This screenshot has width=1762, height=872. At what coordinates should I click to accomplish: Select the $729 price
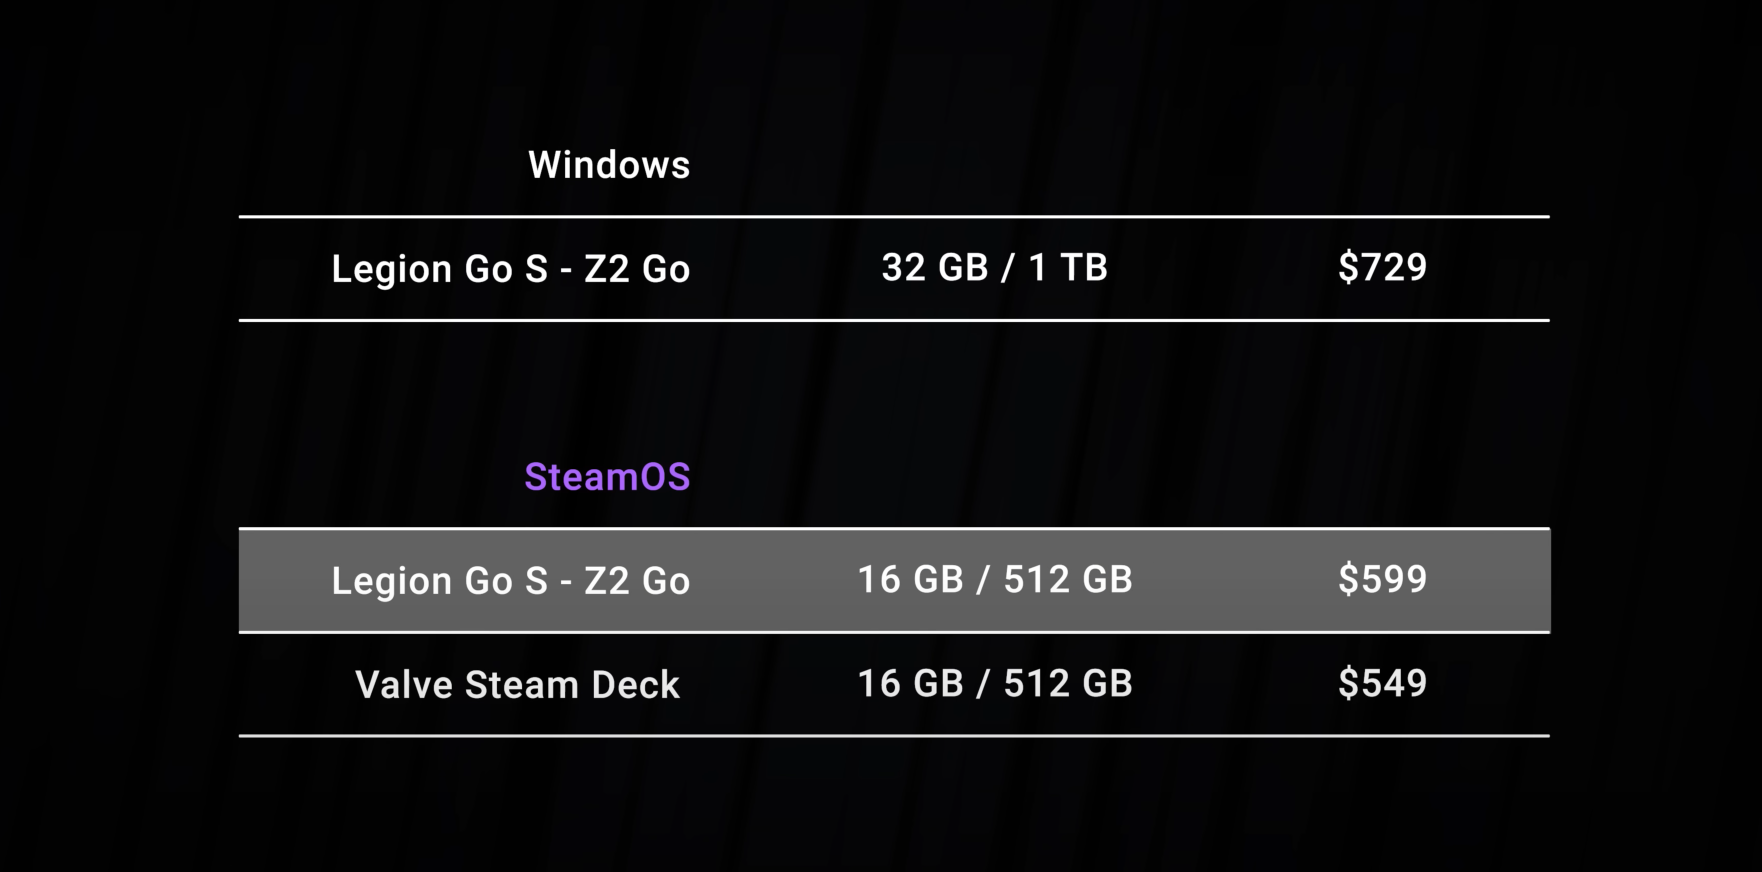tap(1382, 268)
